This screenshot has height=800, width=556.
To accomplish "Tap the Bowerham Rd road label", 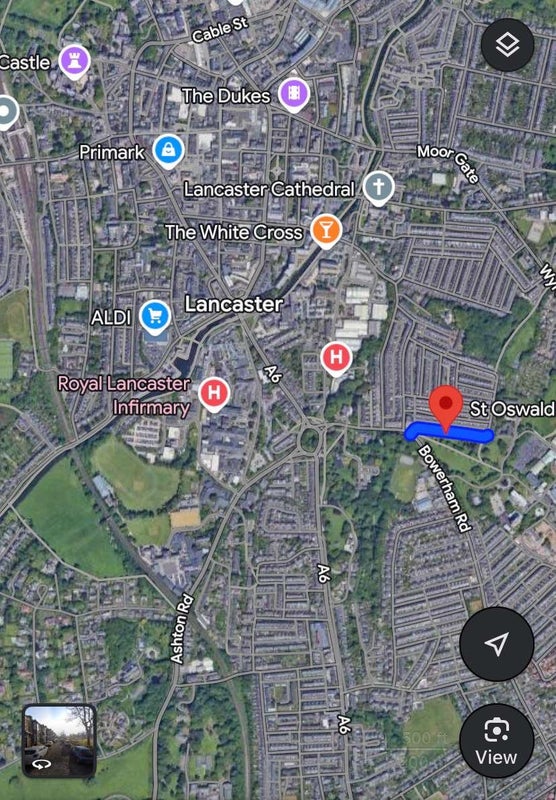I will pyautogui.click(x=444, y=489).
